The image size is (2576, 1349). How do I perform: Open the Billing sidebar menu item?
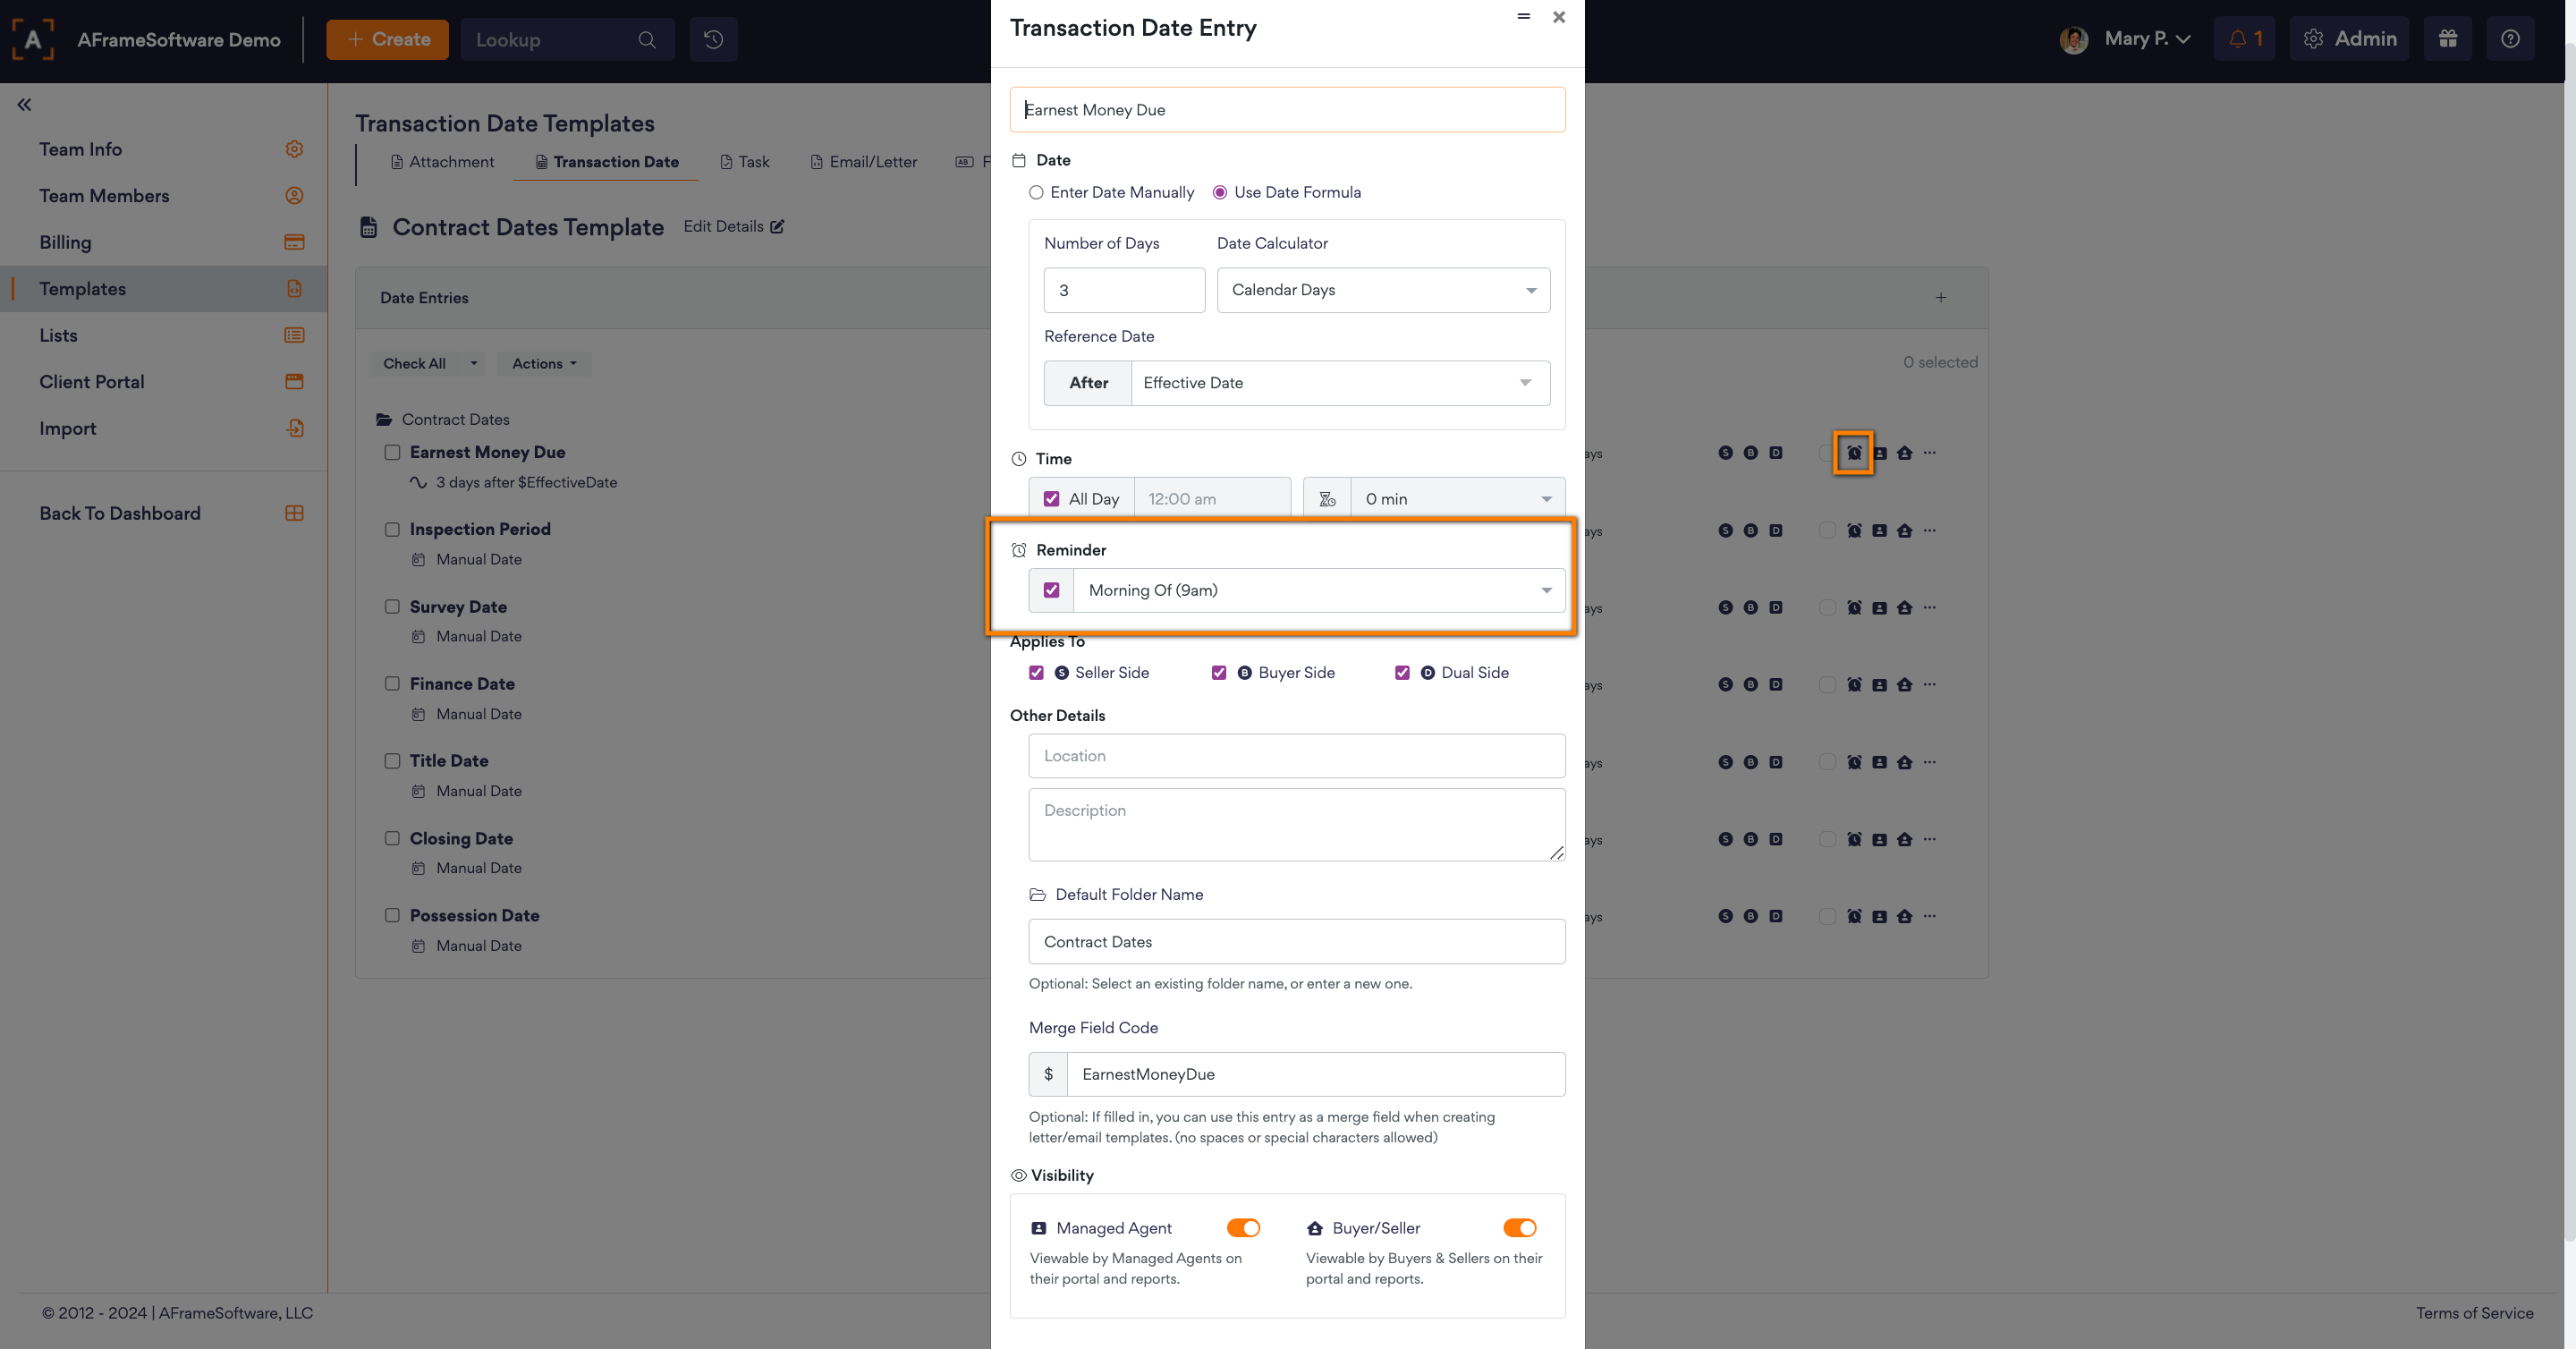[66, 242]
